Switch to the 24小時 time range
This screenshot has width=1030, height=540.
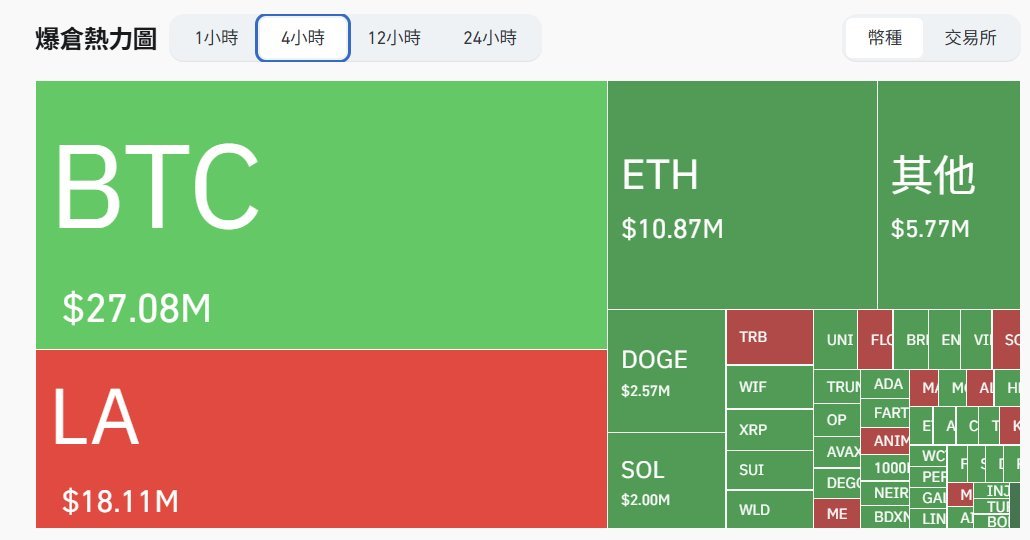490,38
